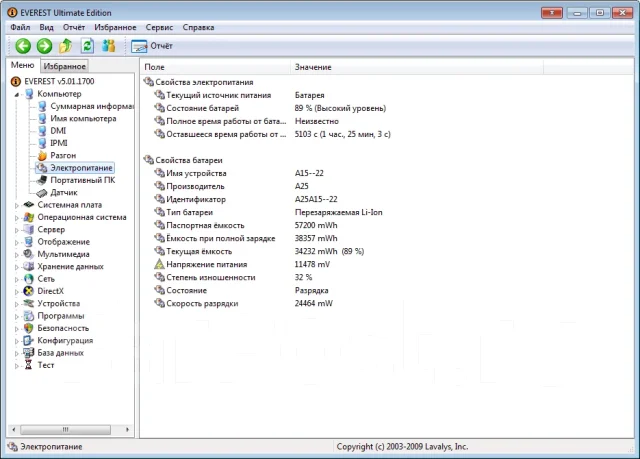Click the Программы icon
This screenshot has height=459, width=640.
point(29,316)
